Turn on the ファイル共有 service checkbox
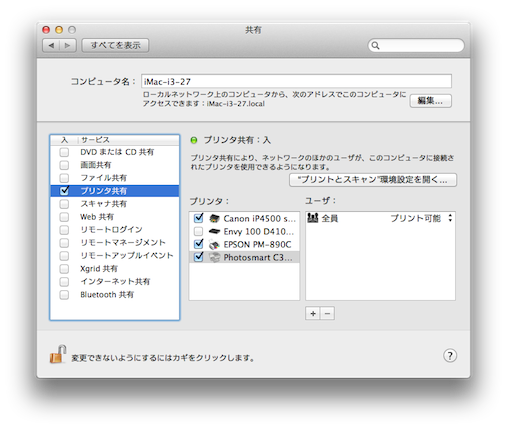 [x=64, y=178]
